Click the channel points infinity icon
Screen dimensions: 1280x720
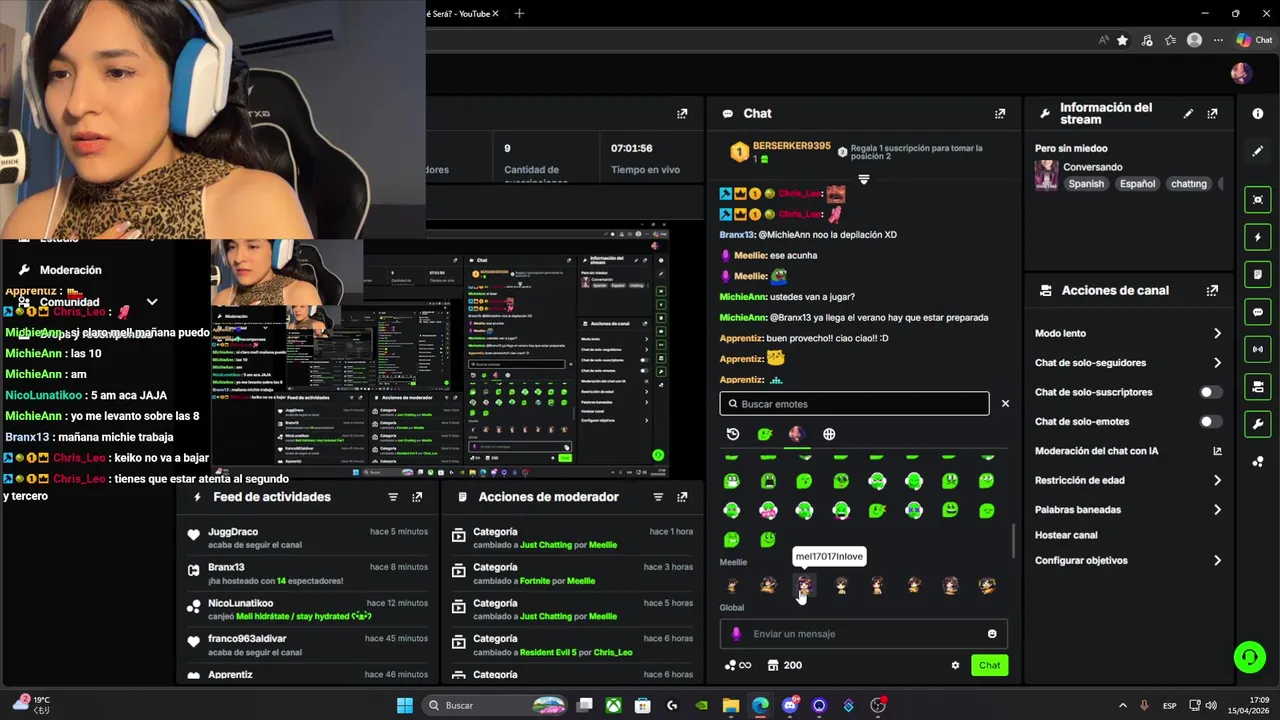click(738, 665)
